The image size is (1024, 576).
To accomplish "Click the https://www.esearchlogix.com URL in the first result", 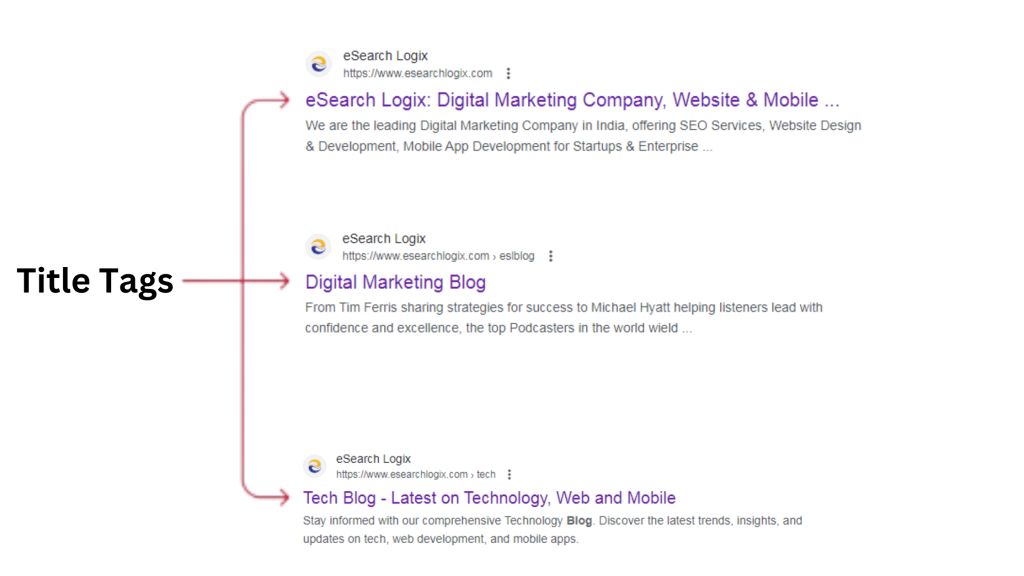I will [418, 73].
